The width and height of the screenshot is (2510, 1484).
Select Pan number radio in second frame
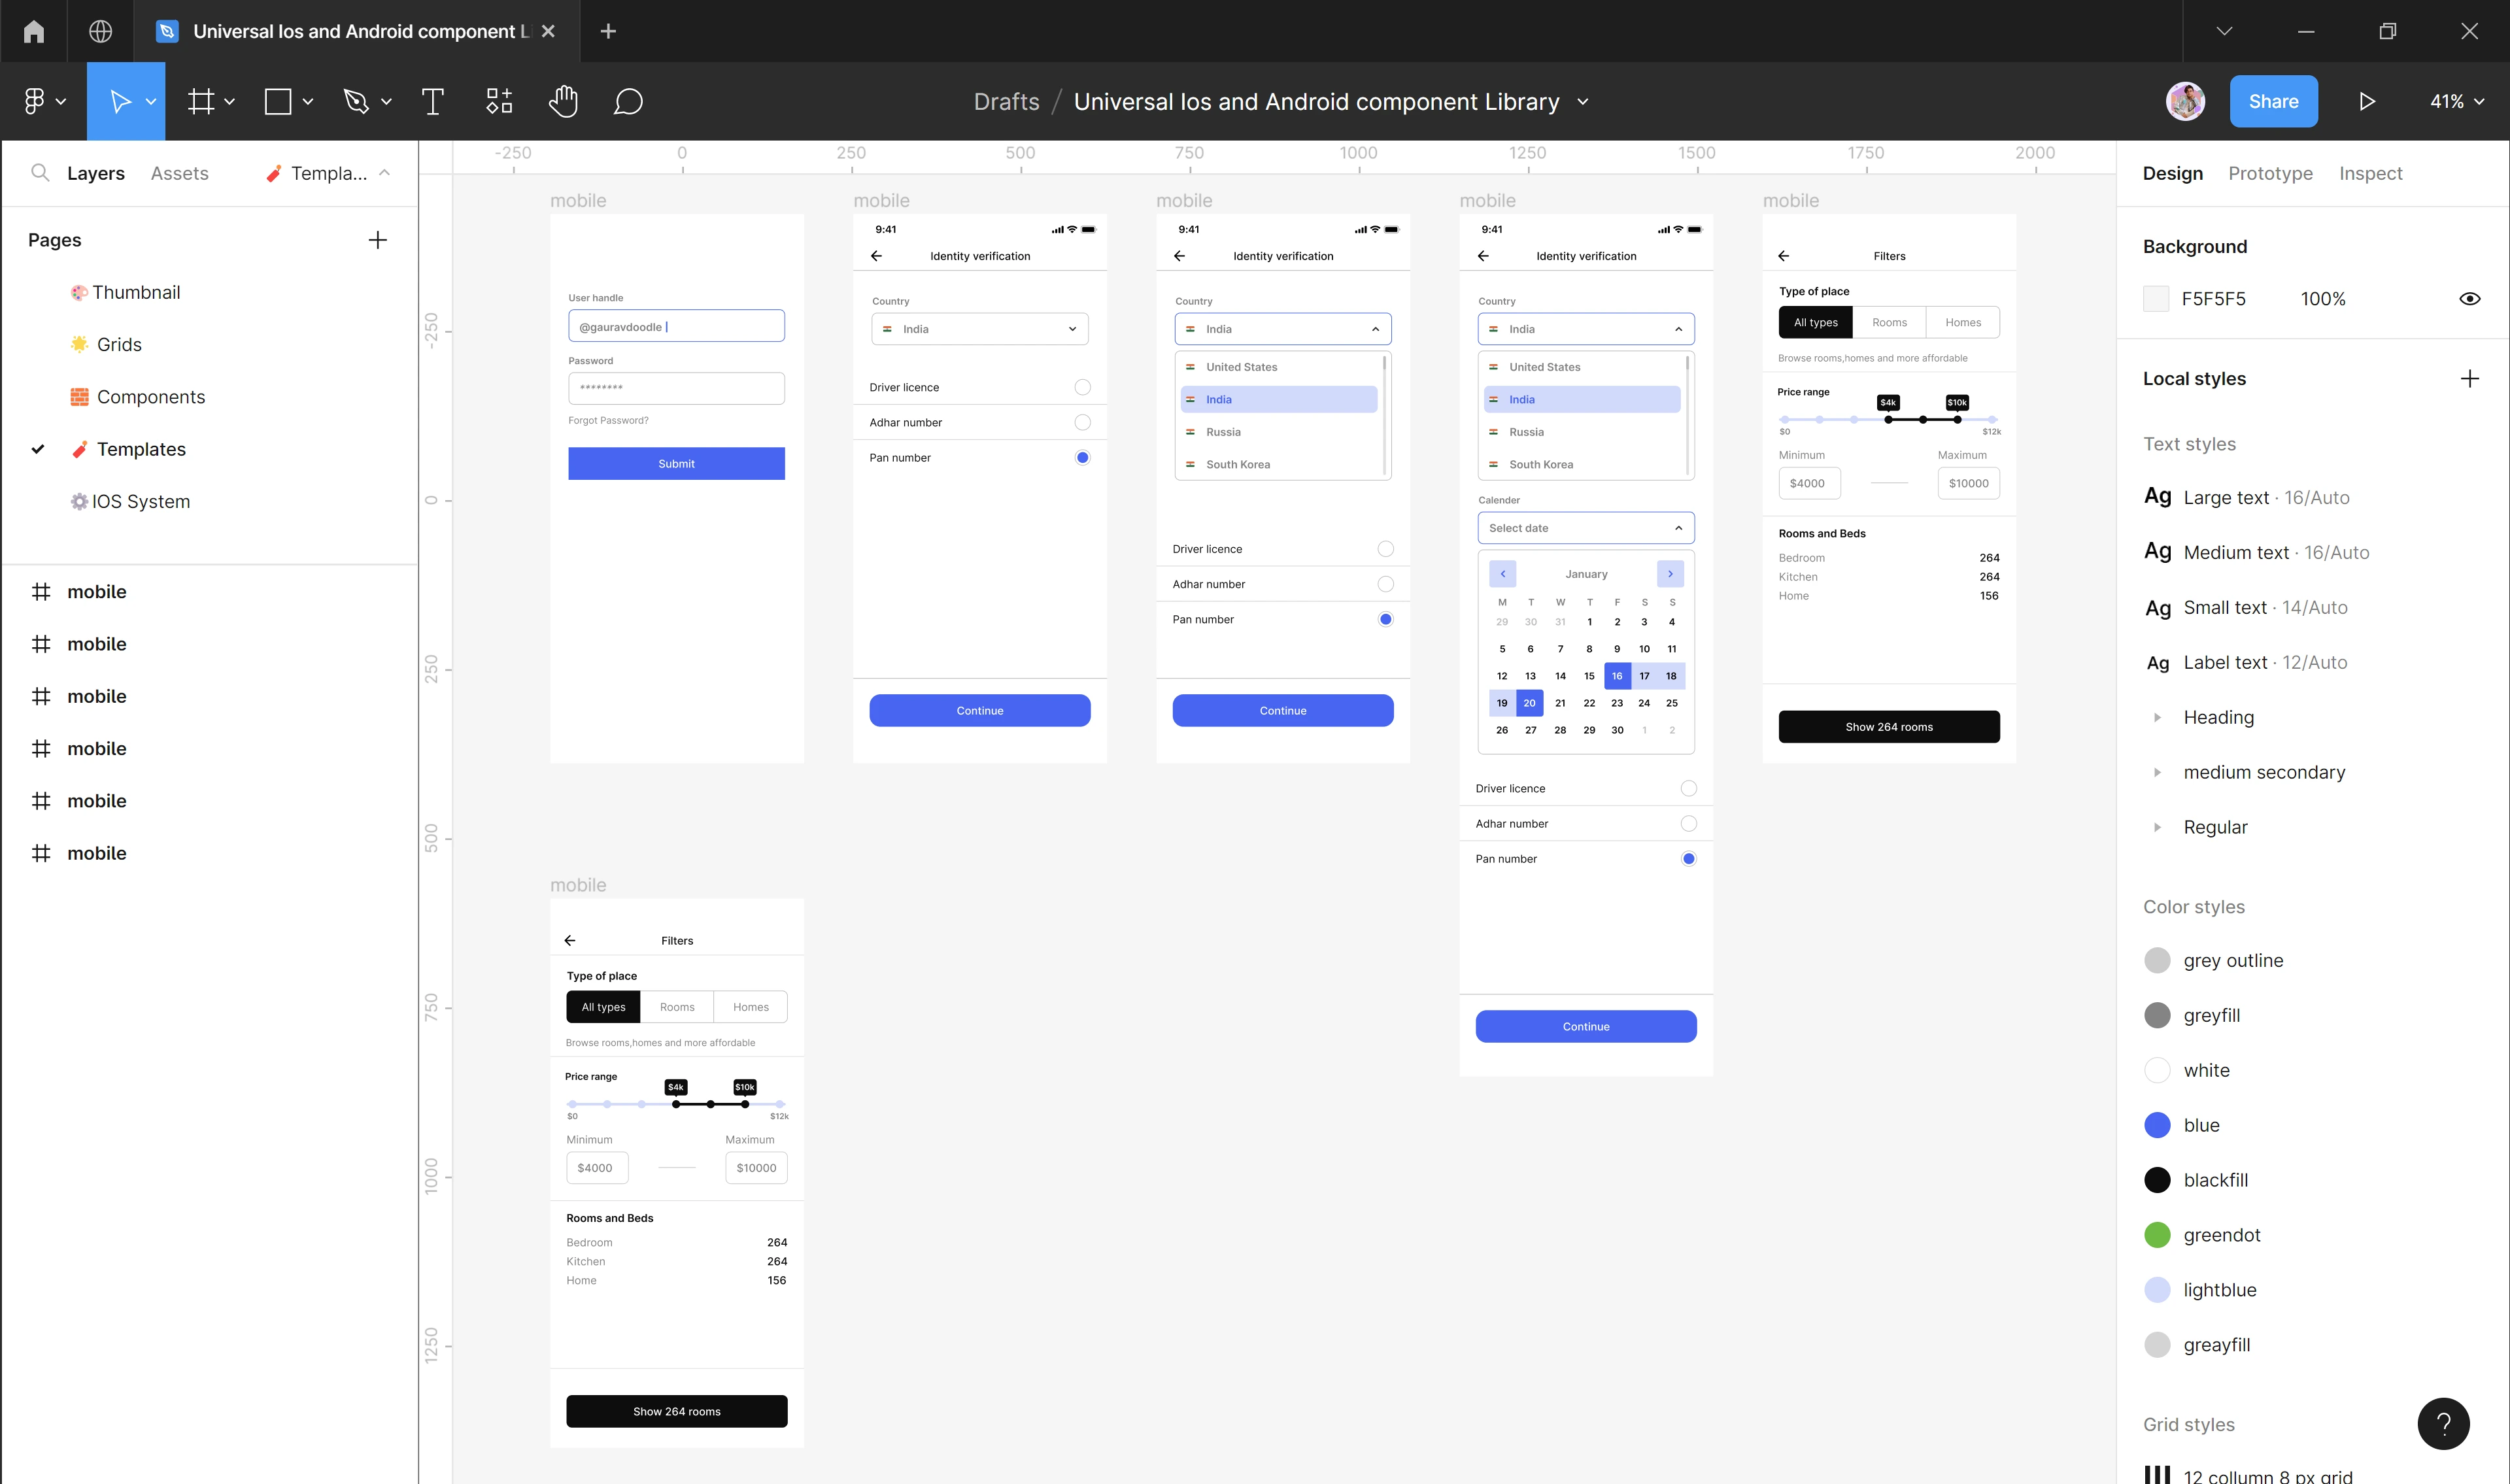pos(1083,458)
